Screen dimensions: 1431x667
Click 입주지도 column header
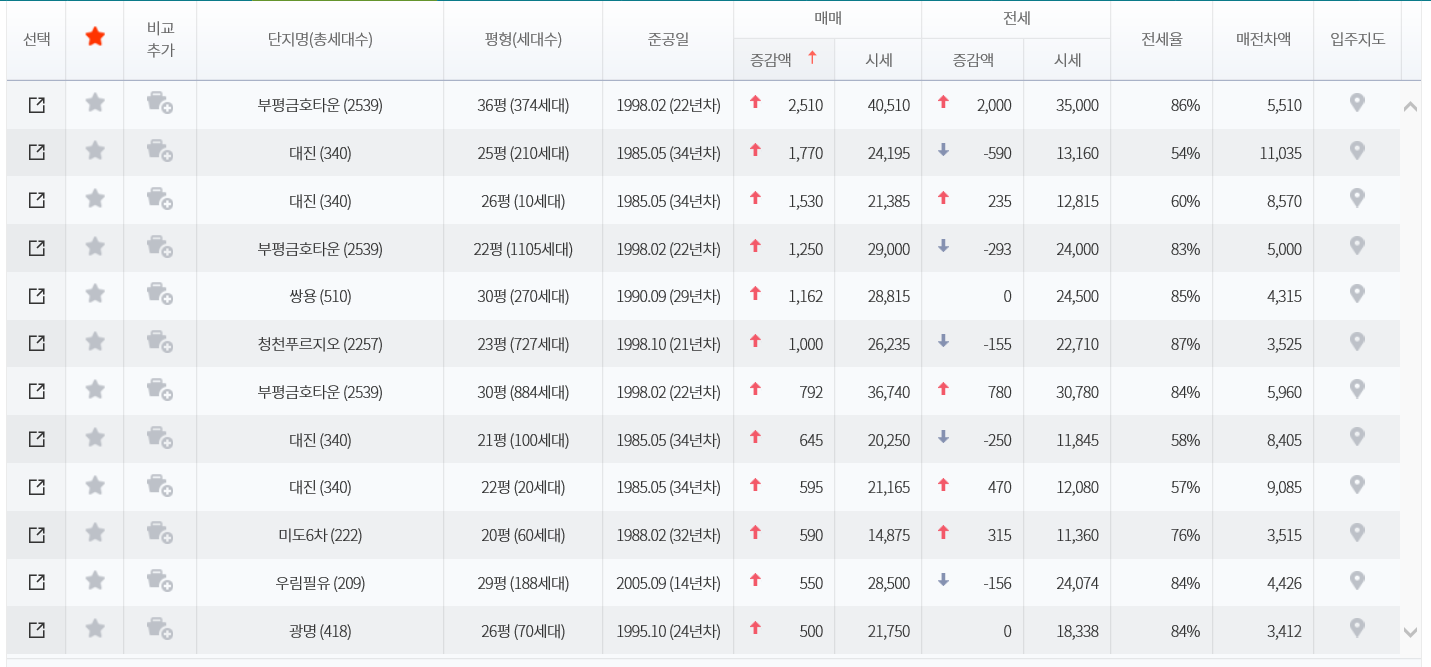[1357, 40]
